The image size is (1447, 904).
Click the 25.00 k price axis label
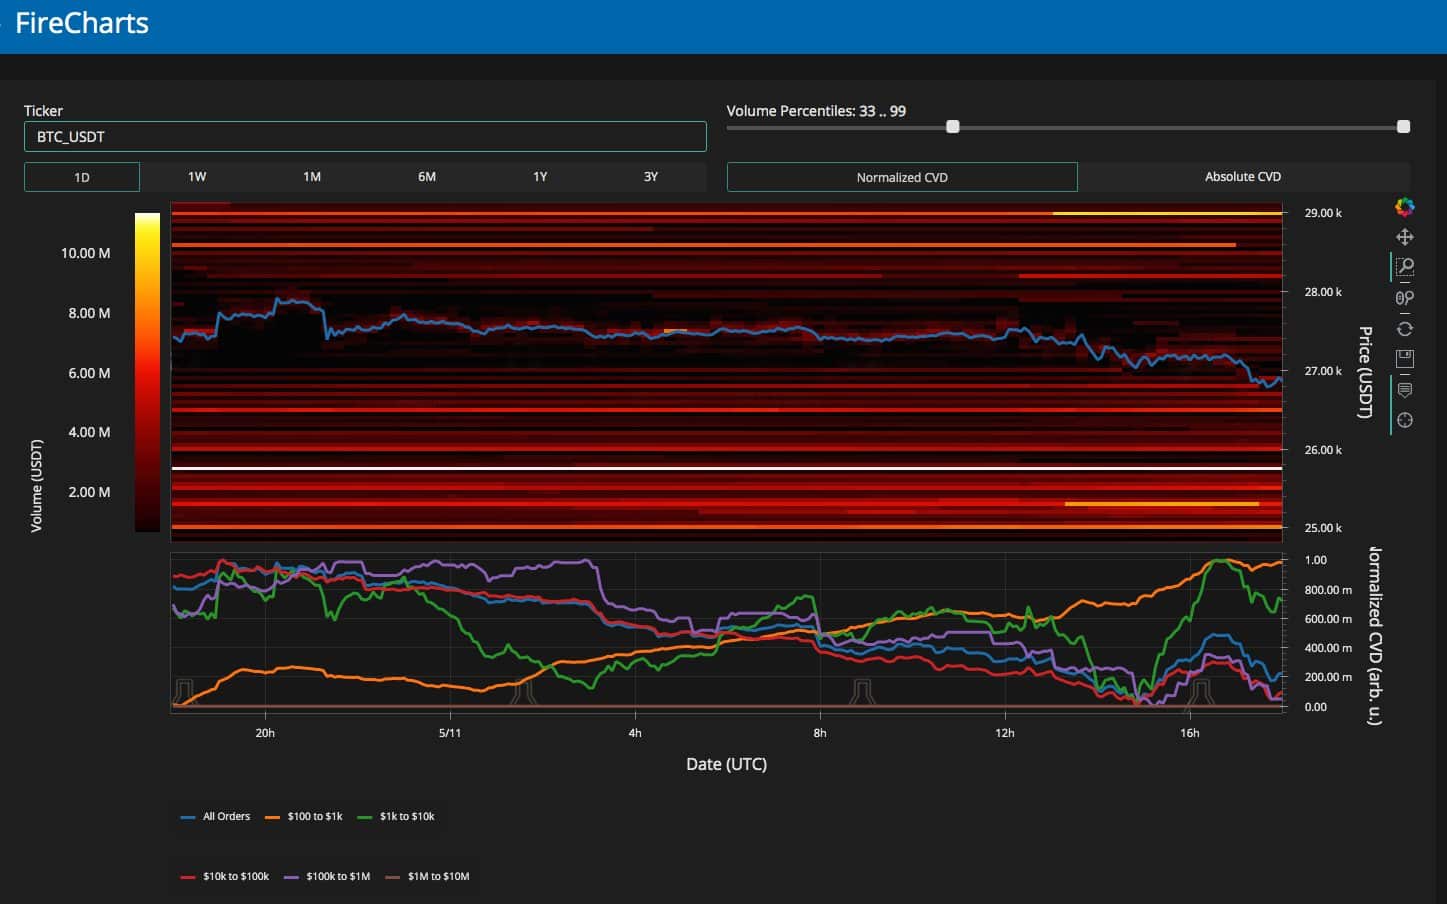coord(1323,528)
